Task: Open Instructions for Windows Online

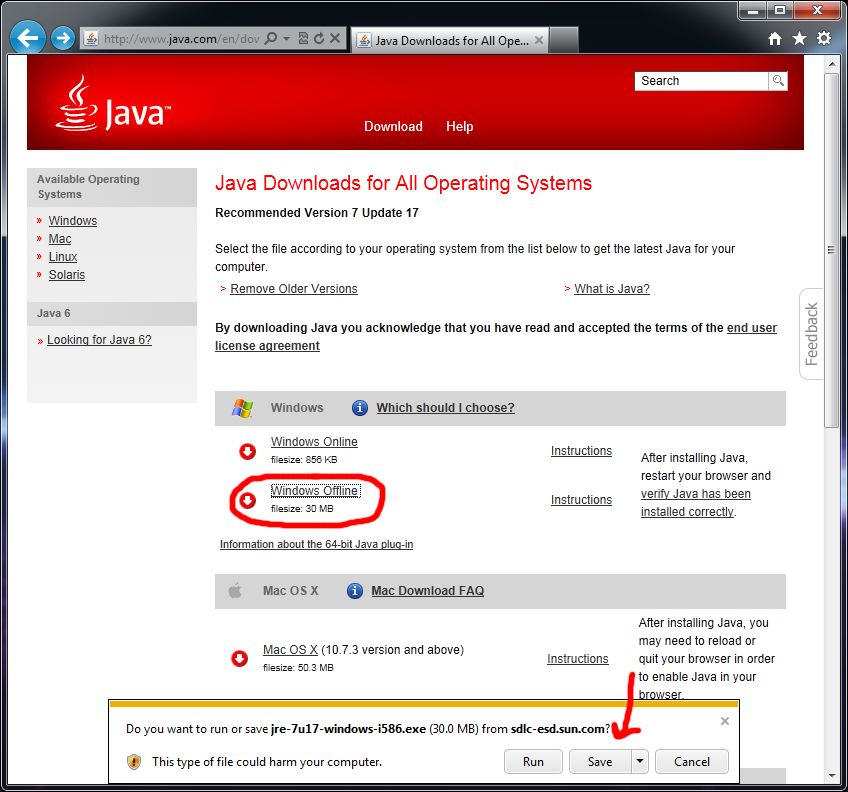Action: 581,451
